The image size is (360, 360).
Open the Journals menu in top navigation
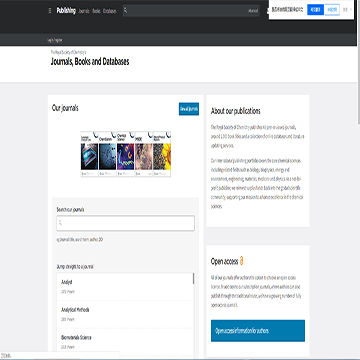tap(84, 11)
